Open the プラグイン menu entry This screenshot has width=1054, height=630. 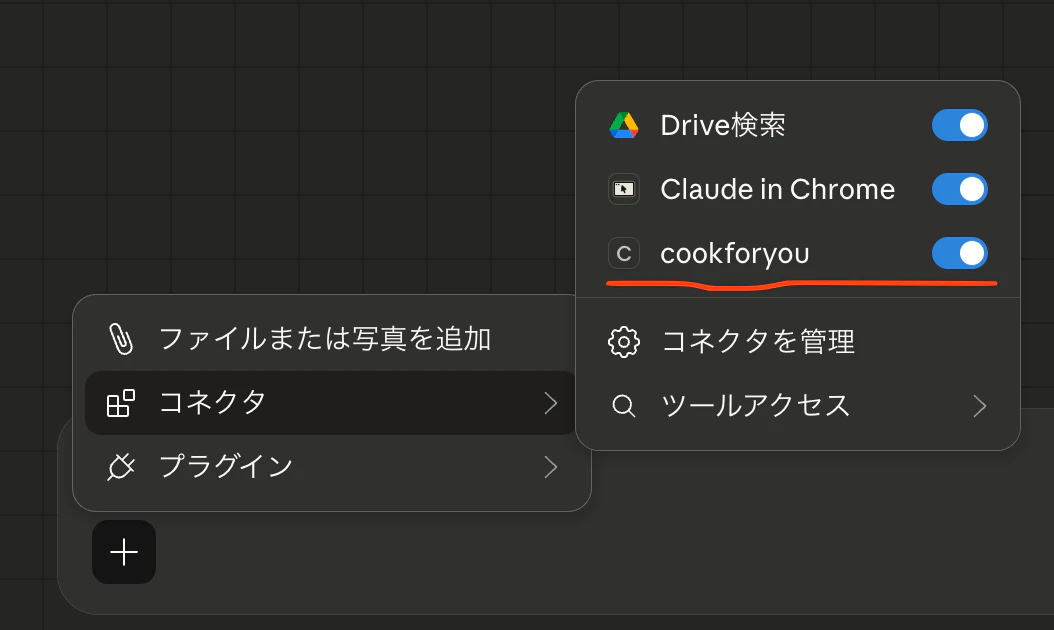click(331, 467)
